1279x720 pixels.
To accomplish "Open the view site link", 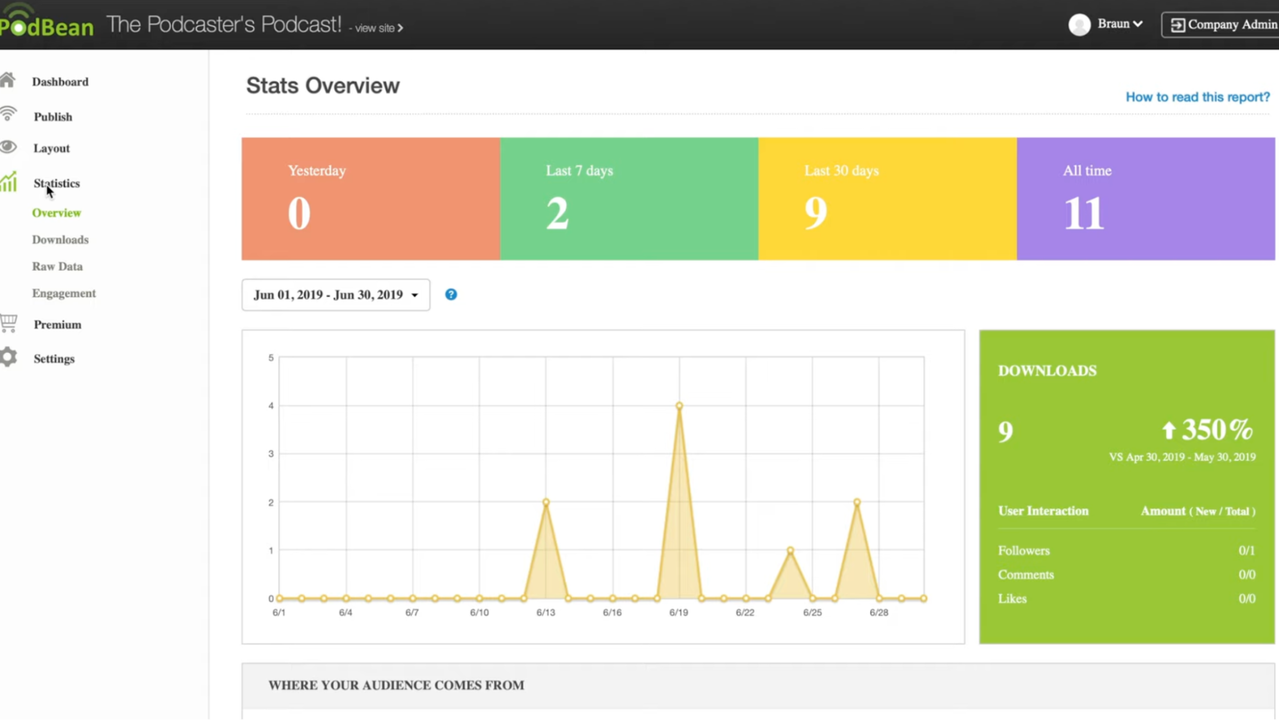I will [378, 28].
